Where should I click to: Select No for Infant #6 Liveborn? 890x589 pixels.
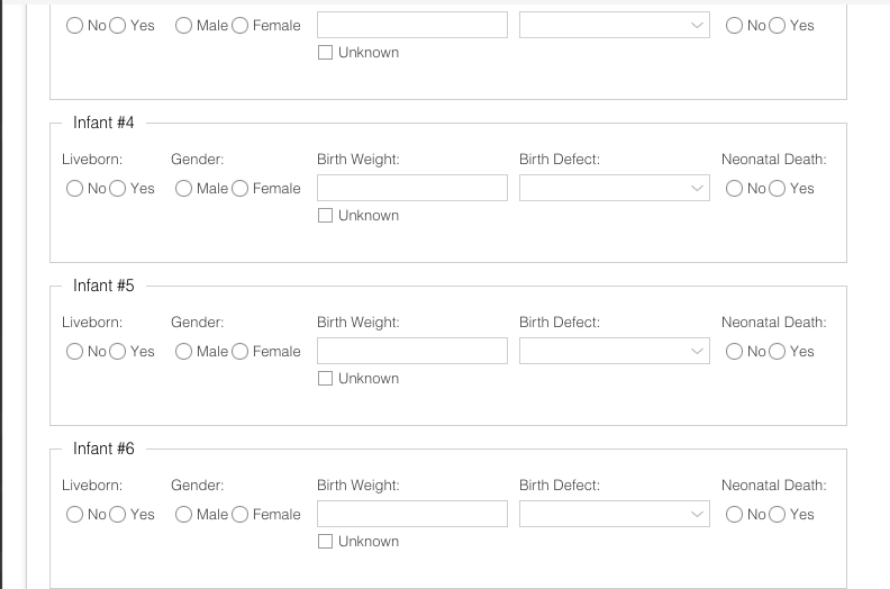[x=73, y=515]
